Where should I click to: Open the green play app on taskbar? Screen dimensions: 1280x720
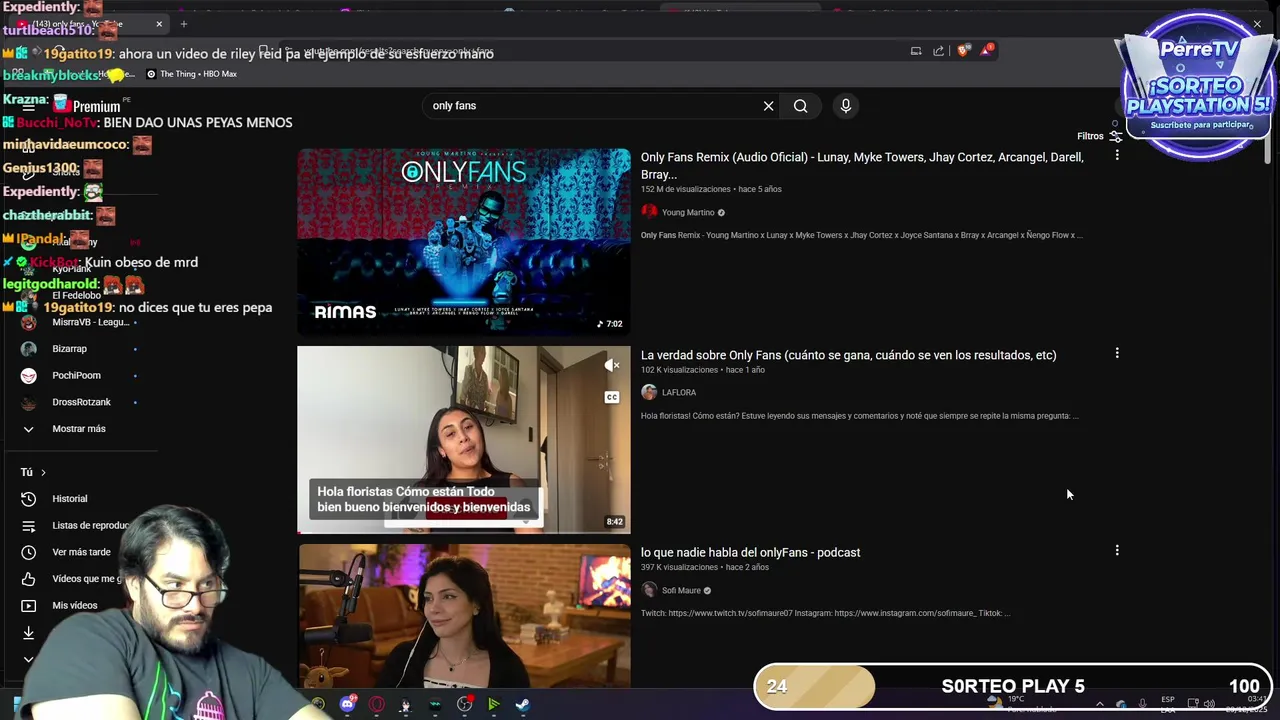494,704
